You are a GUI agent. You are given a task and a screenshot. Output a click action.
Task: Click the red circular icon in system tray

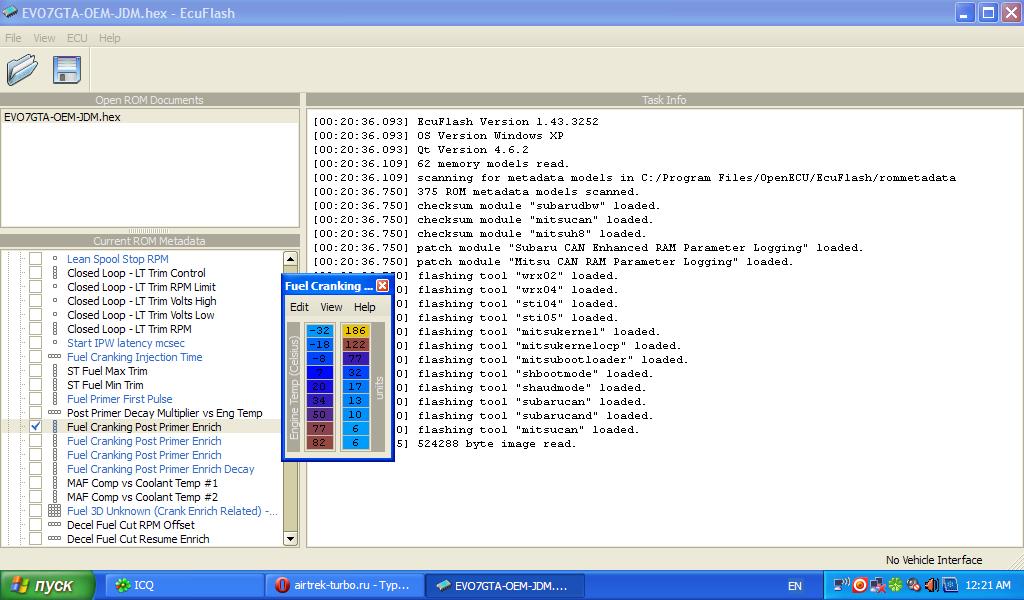pos(859,585)
